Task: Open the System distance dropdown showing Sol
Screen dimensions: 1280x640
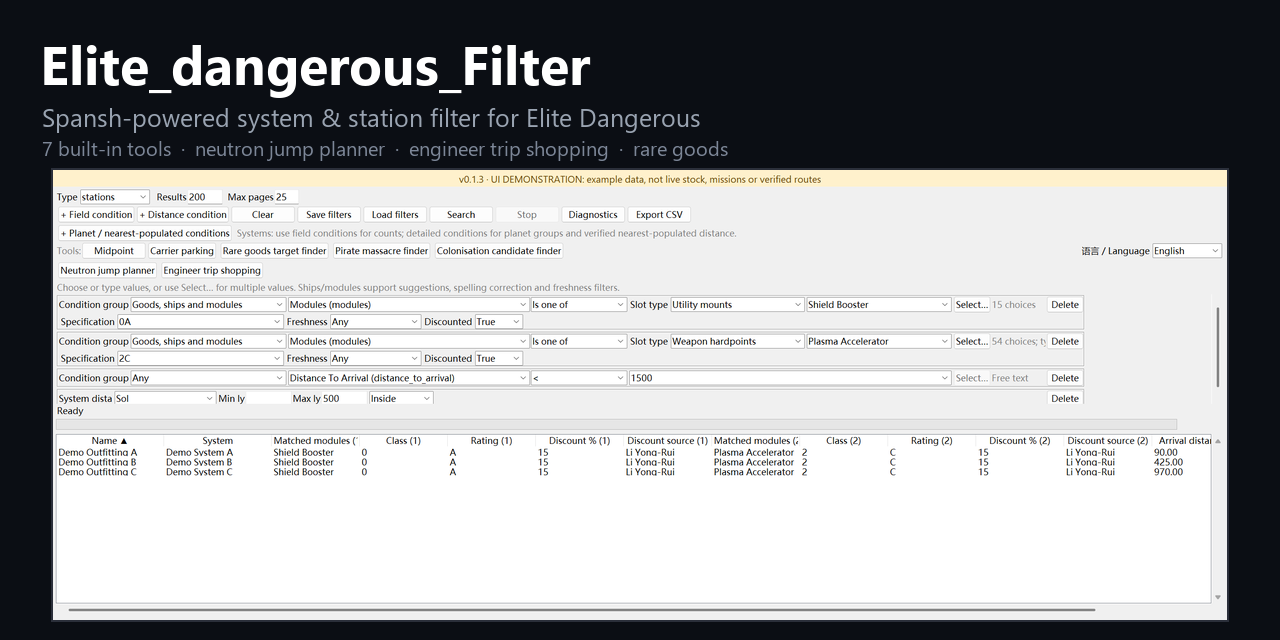Action: [165, 398]
